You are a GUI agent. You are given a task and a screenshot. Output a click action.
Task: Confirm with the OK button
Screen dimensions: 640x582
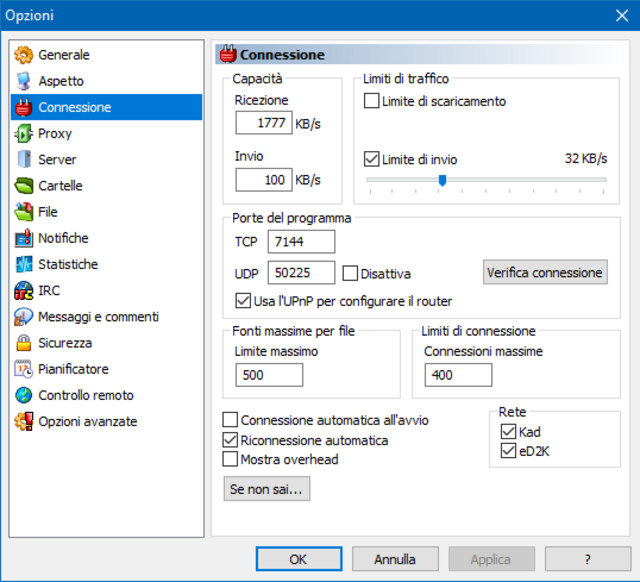299,559
